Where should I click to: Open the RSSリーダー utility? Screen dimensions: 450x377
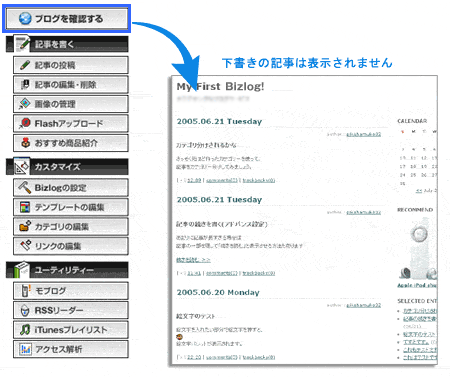point(71,310)
